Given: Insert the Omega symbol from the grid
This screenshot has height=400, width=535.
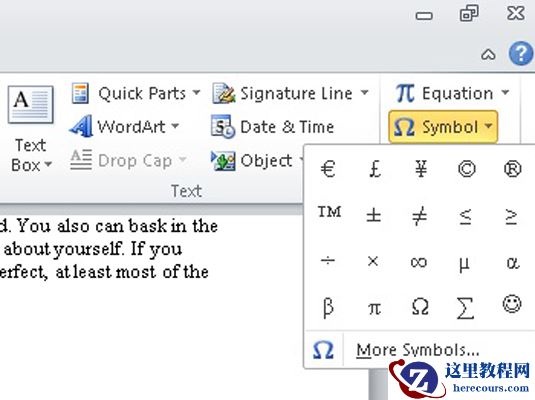Looking at the screenshot, I should click(420, 306).
